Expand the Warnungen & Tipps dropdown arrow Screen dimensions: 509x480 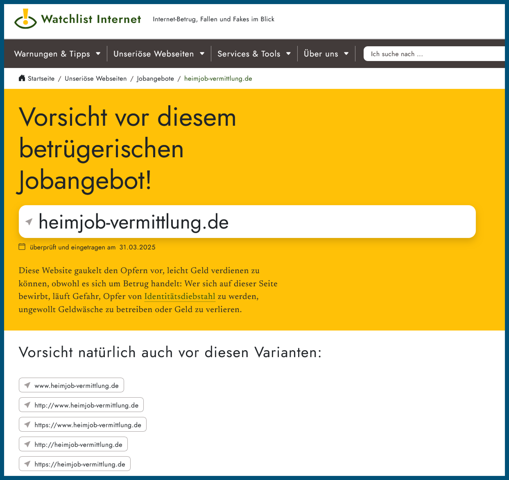[98, 54]
